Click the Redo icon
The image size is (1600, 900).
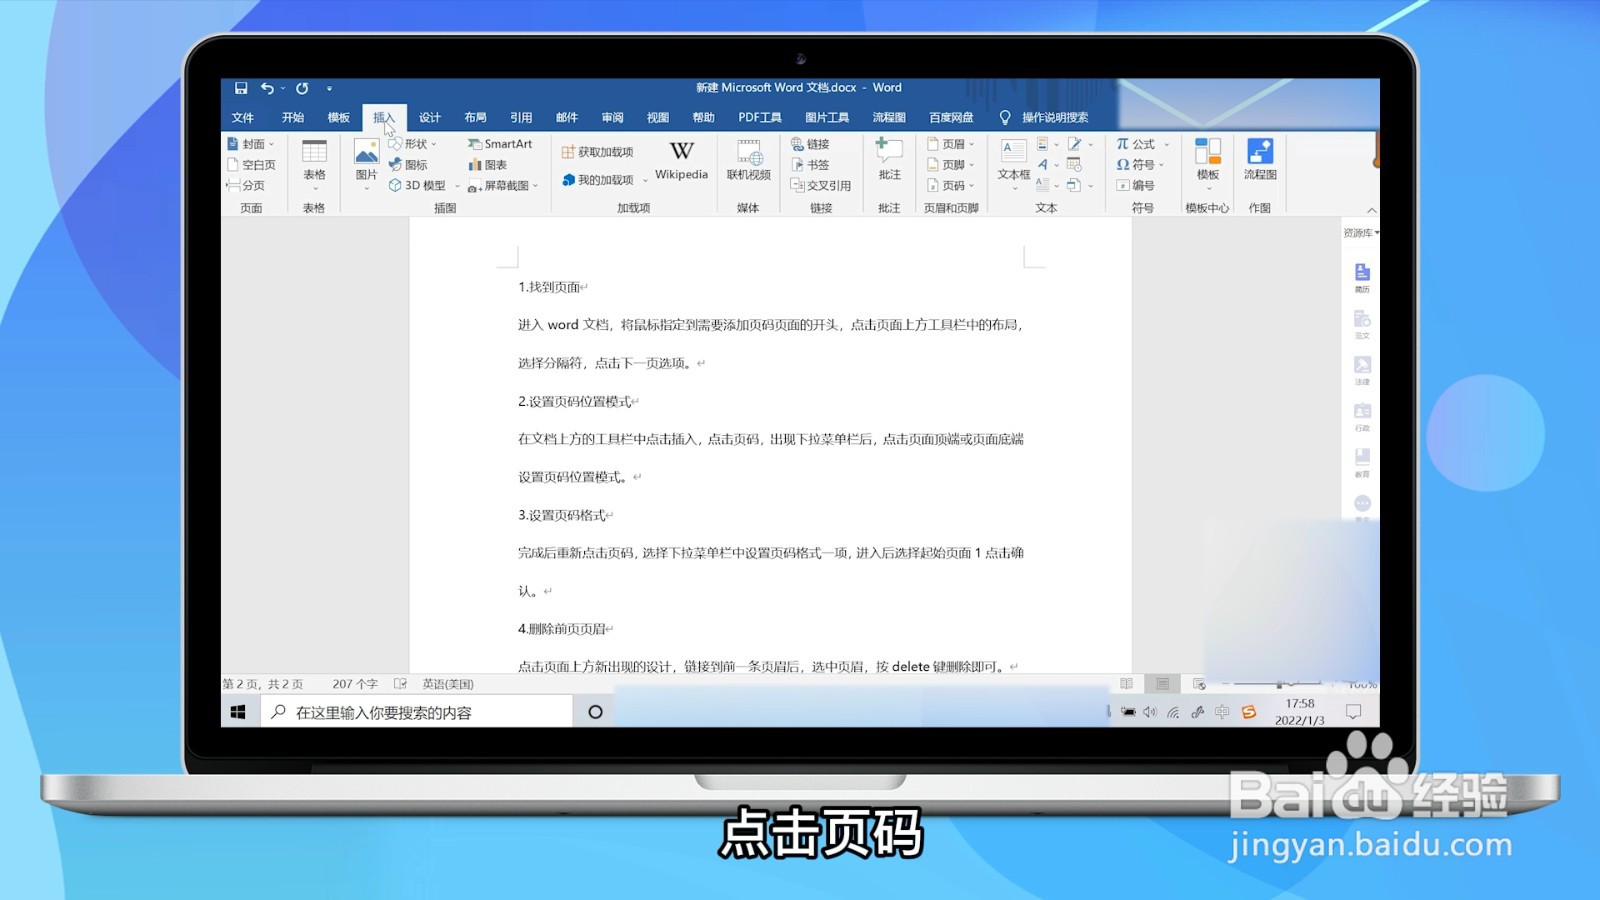(x=302, y=88)
